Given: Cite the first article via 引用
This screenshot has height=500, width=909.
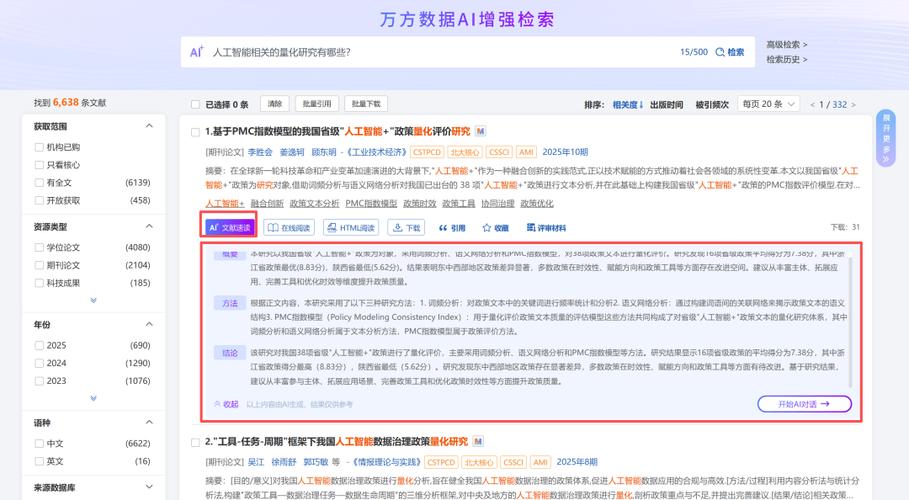Looking at the screenshot, I should coord(452,228).
